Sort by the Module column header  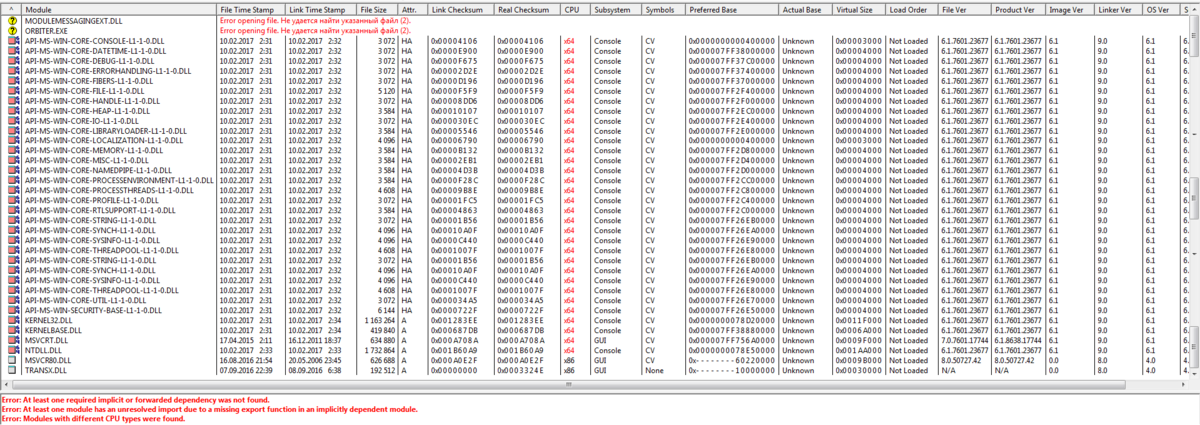[118, 8]
